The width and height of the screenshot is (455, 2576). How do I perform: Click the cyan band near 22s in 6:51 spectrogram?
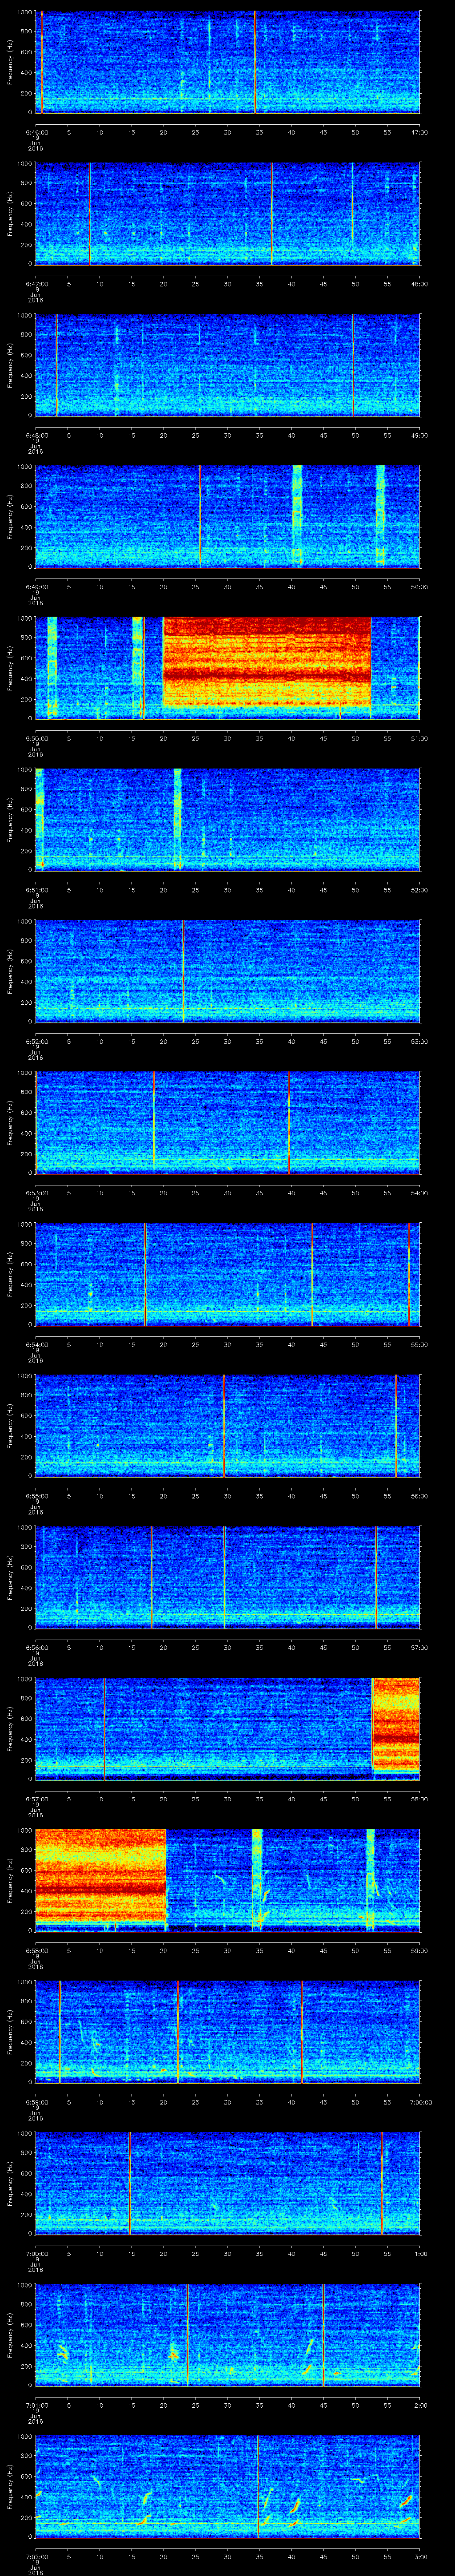pyautogui.click(x=177, y=818)
